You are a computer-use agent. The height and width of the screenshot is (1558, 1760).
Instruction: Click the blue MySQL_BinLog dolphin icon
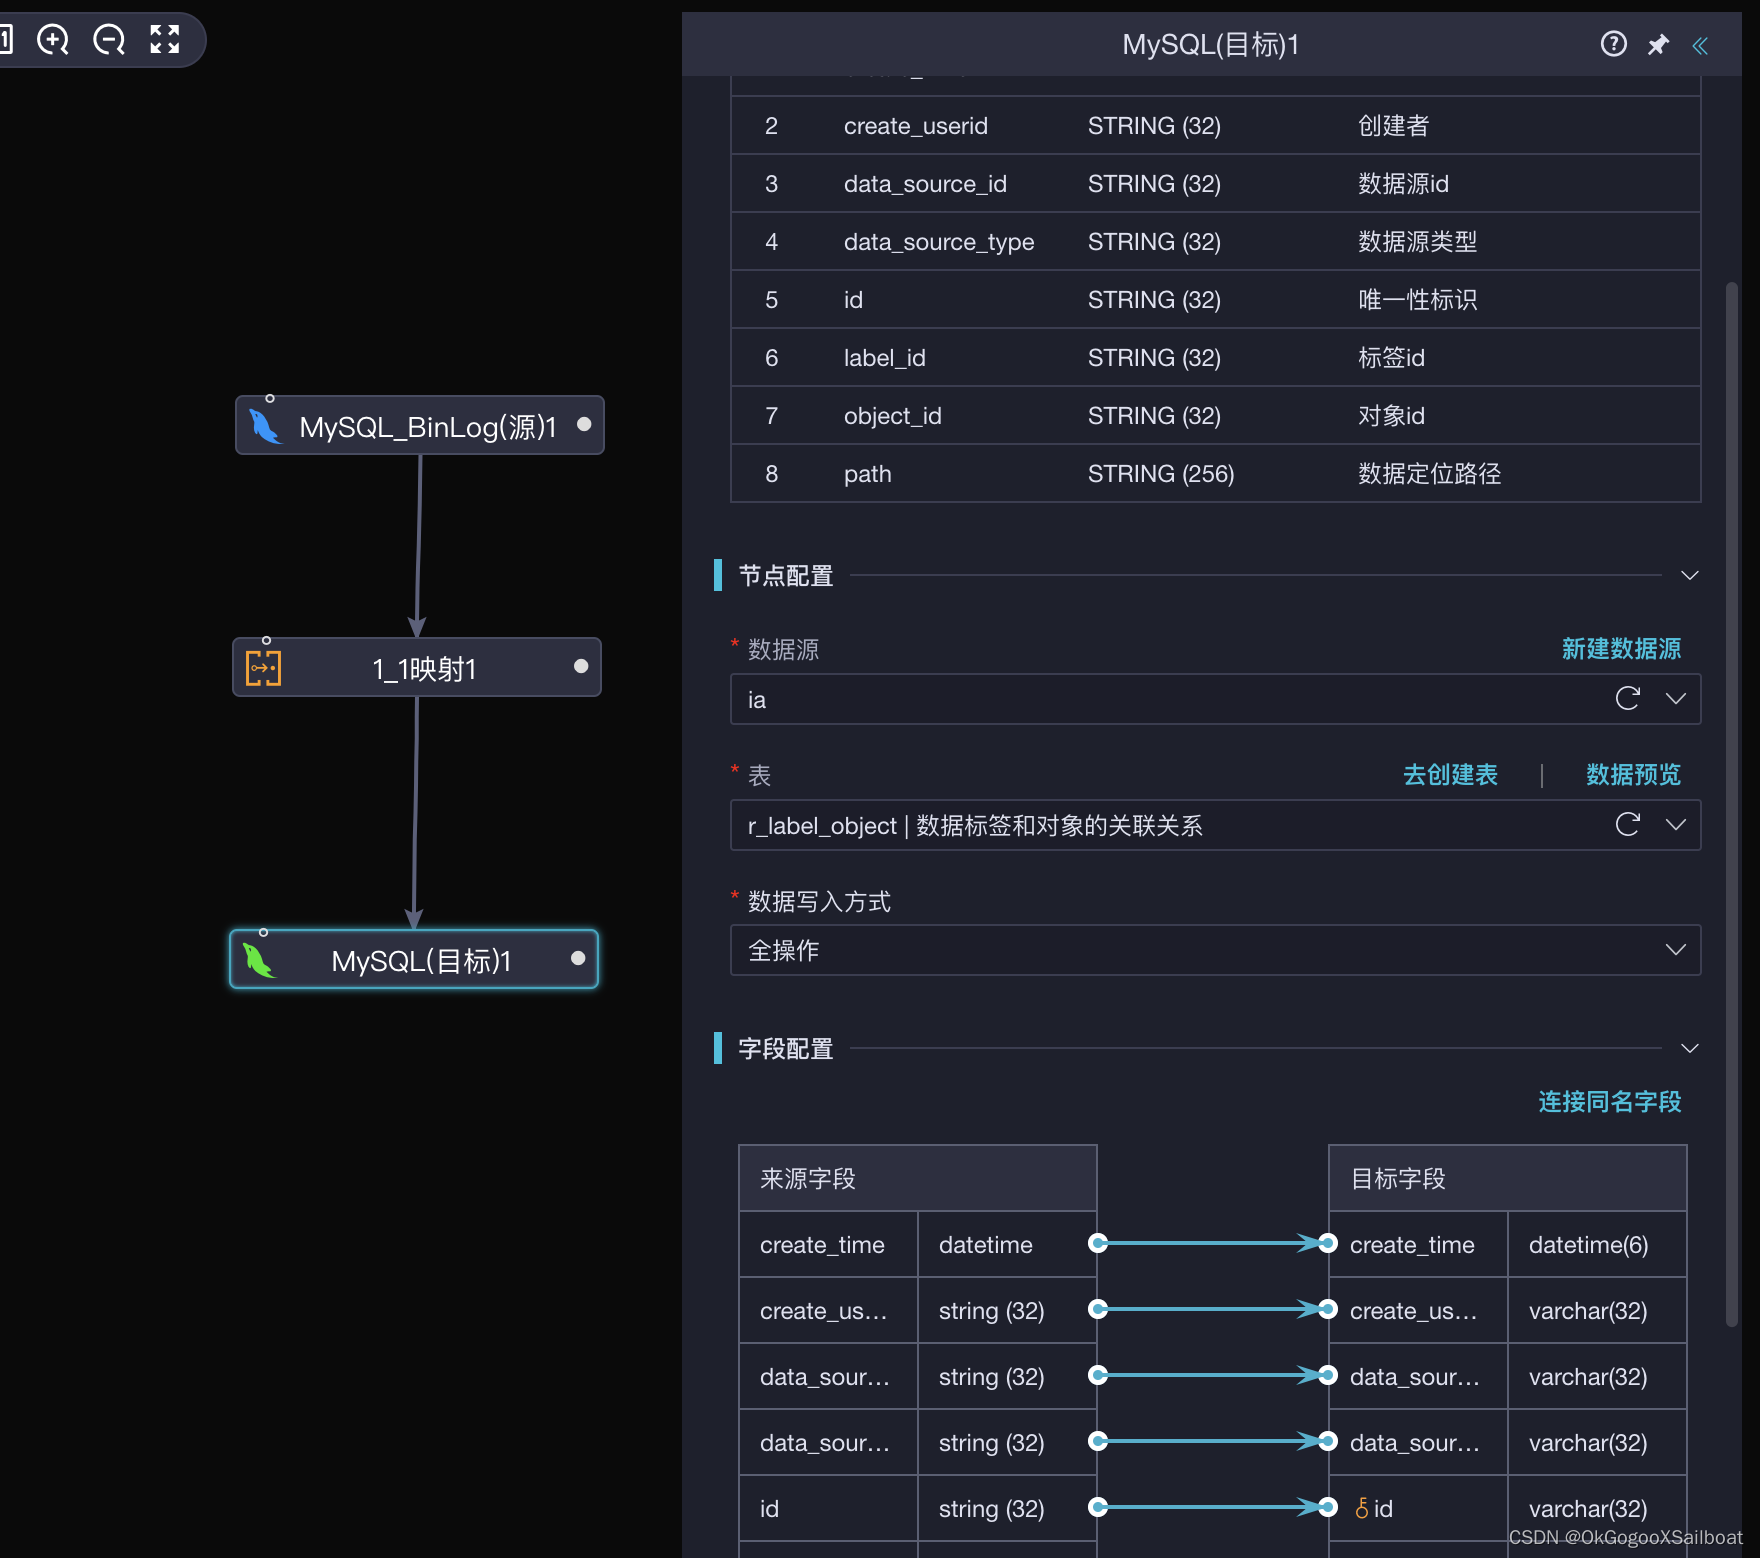pyautogui.click(x=265, y=426)
